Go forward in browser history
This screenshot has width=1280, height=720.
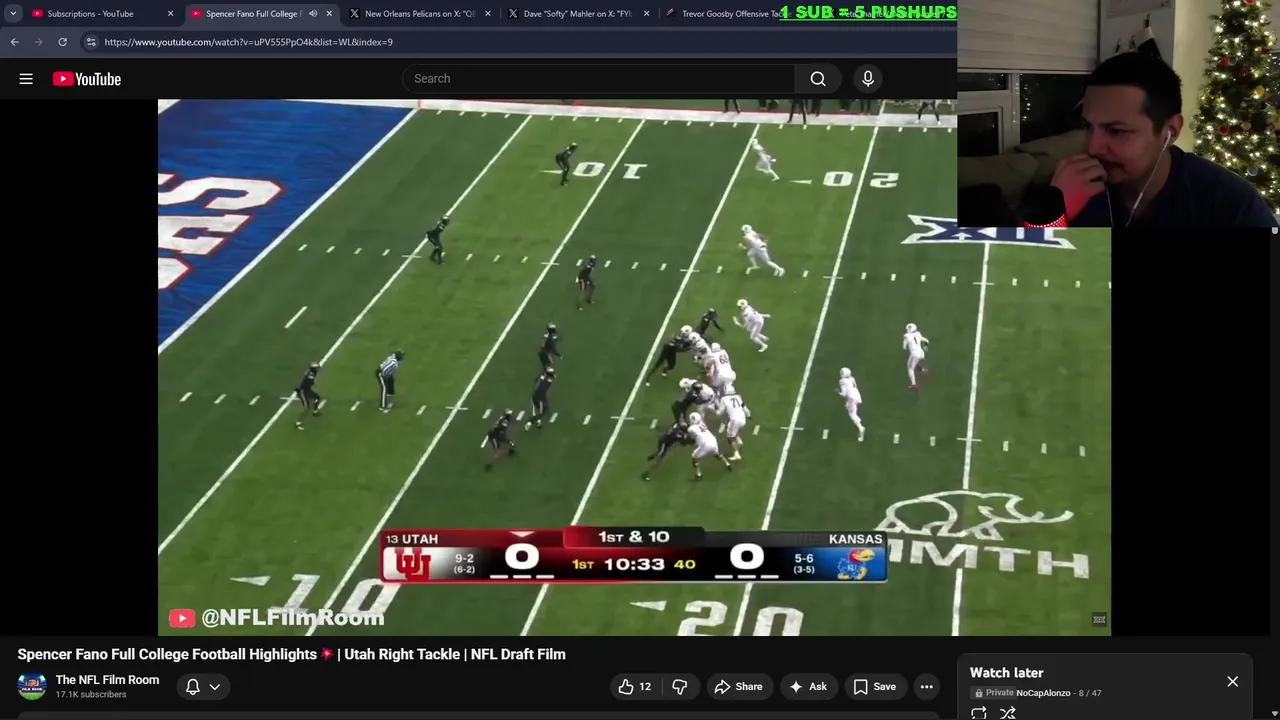[x=38, y=42]
